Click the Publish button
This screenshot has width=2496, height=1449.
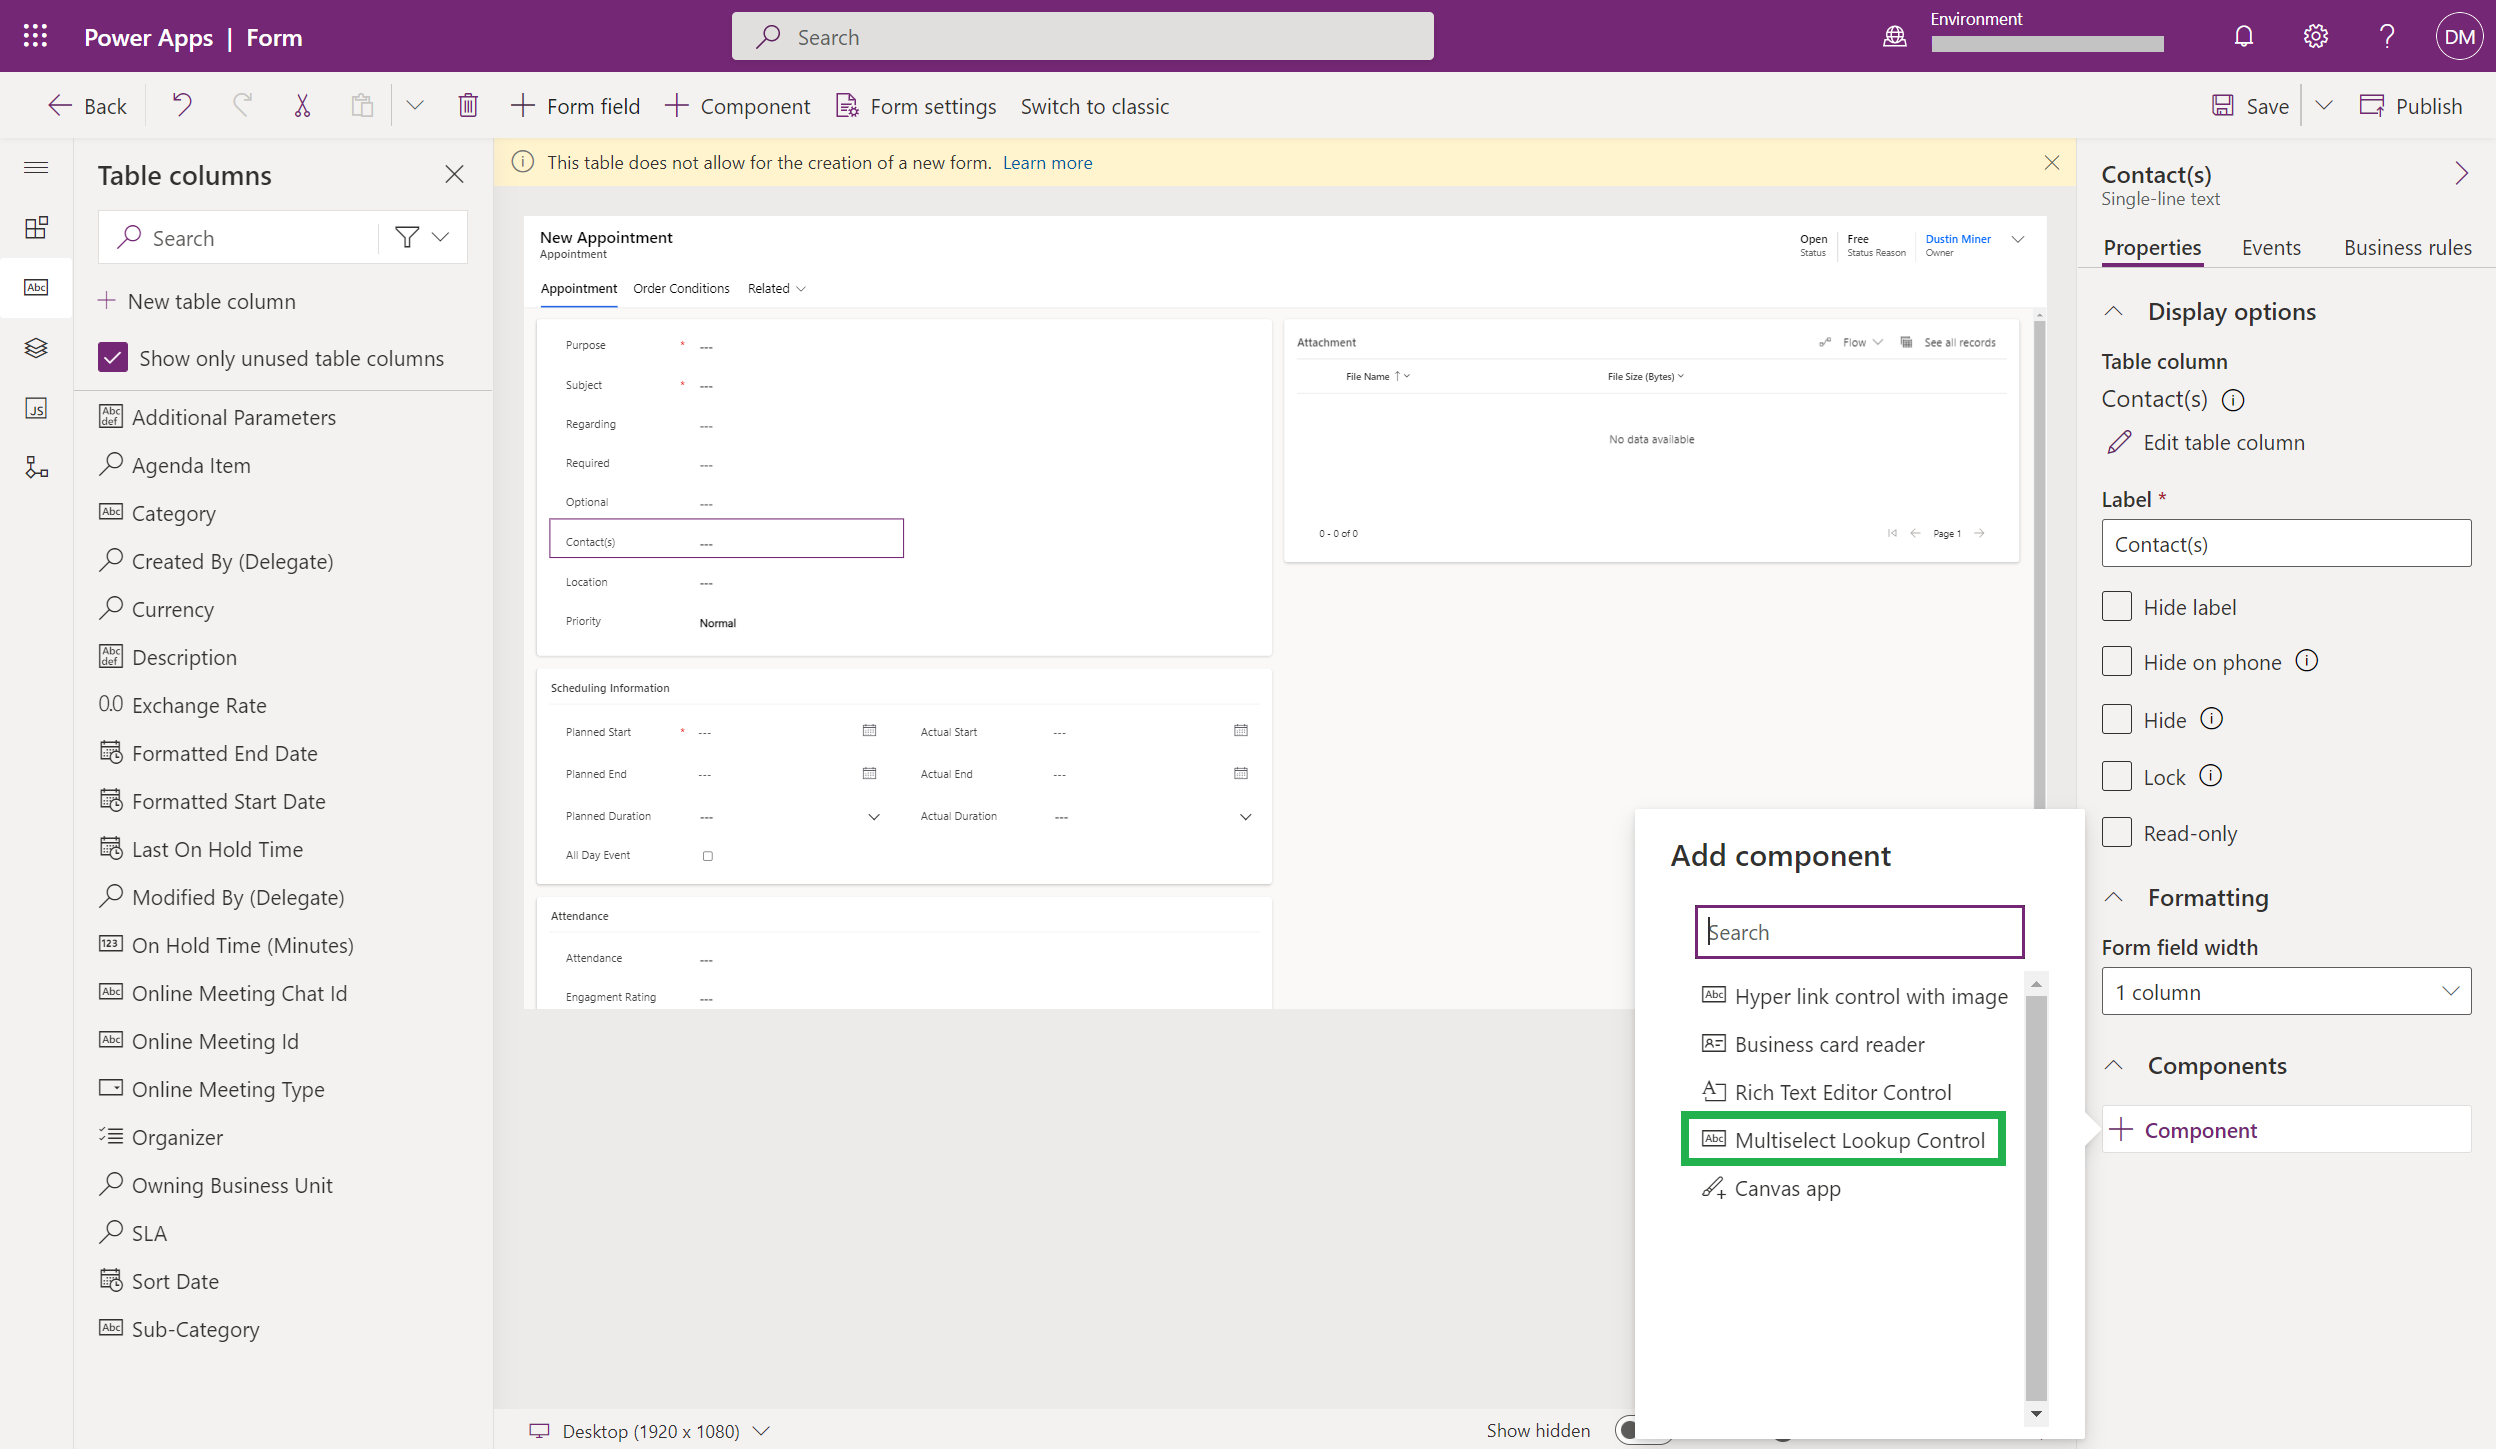point(2410,105)
